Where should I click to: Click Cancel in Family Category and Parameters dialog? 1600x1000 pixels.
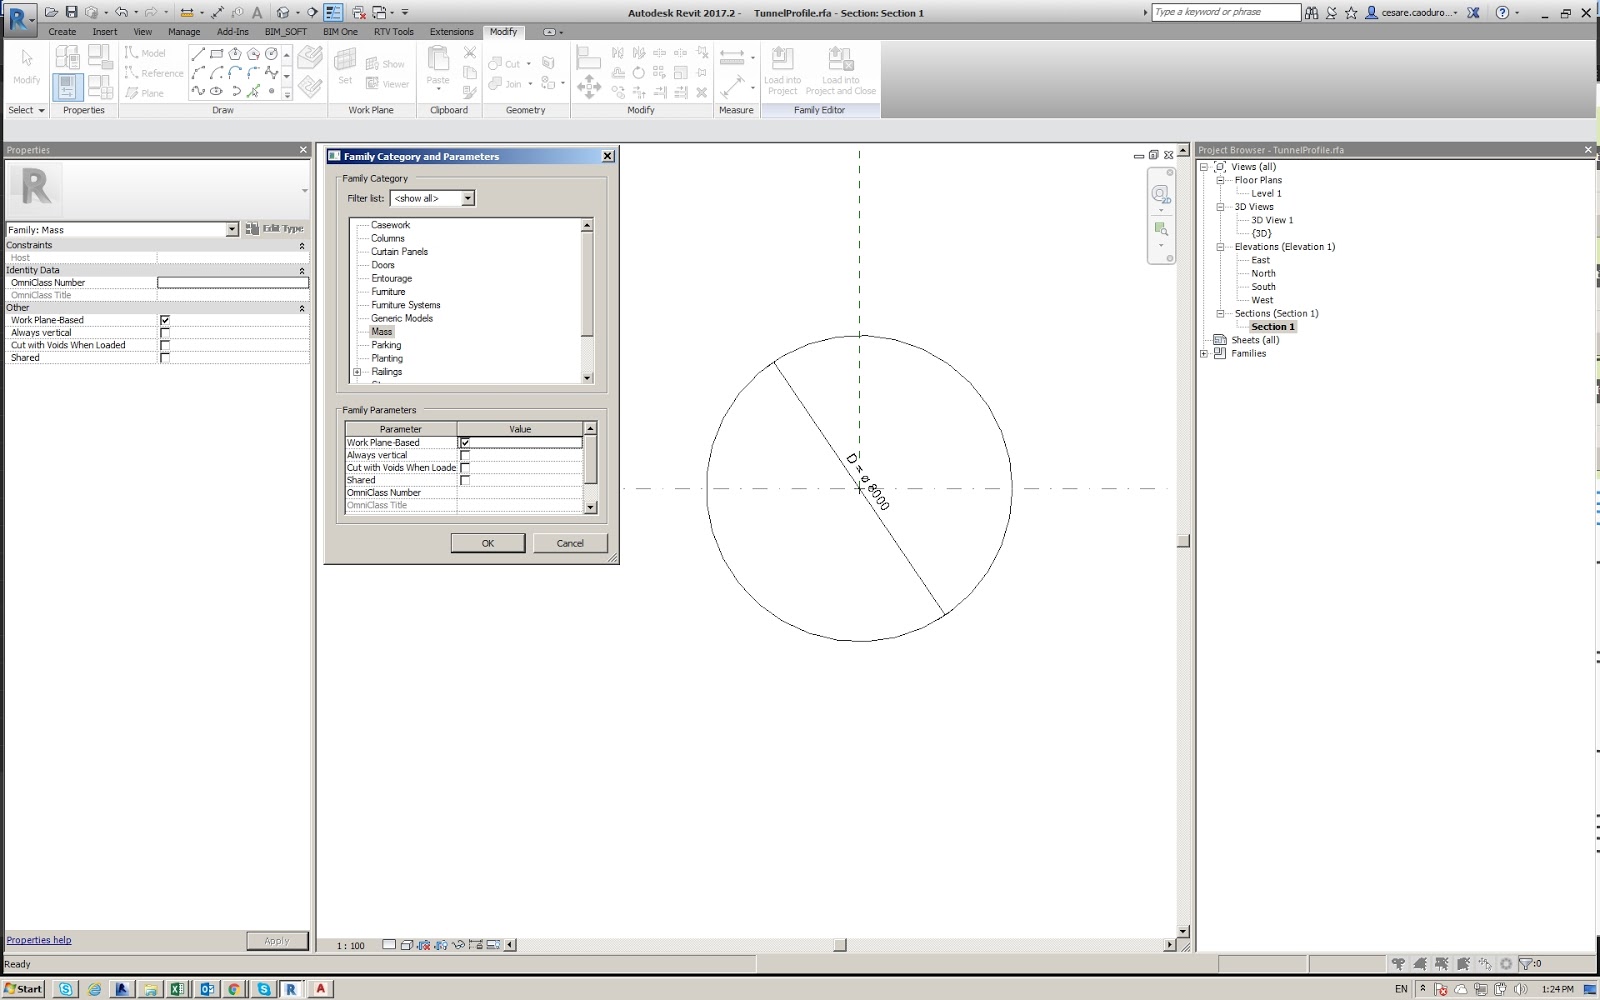coord(570,543)
